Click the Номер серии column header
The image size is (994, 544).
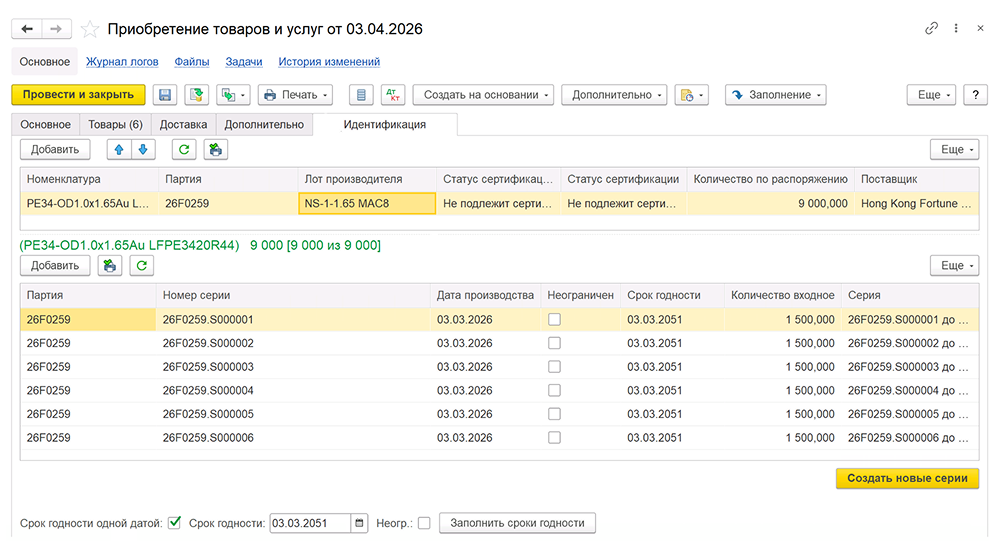(293, 295)
